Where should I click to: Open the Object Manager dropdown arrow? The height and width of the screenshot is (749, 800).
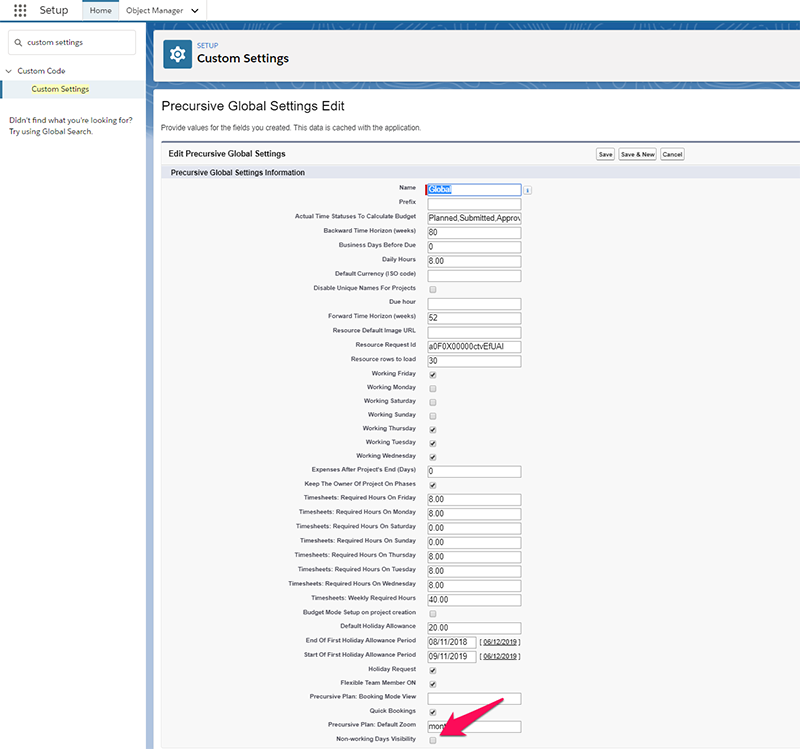[195, 11]
